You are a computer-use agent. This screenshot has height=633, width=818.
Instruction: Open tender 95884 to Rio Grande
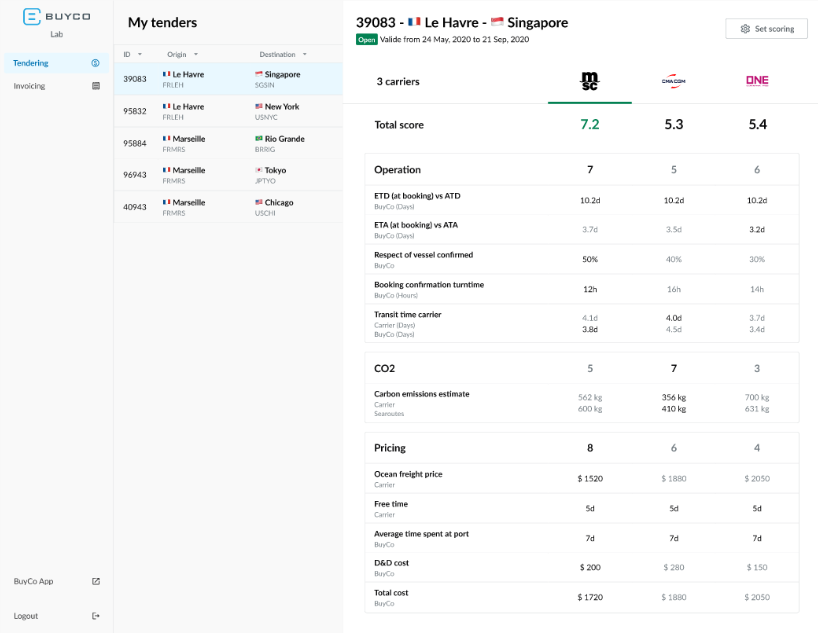tap(227, 143)
